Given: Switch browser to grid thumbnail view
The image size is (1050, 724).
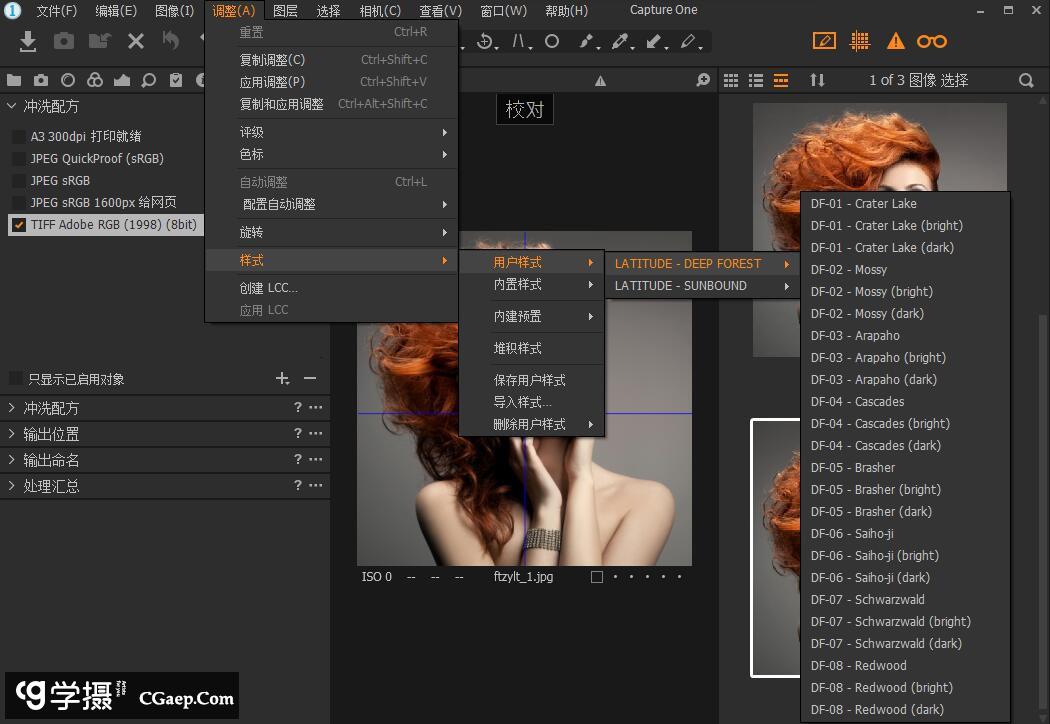Looking at the screenshot, I should pyautogui.click(x=731, y=80).
